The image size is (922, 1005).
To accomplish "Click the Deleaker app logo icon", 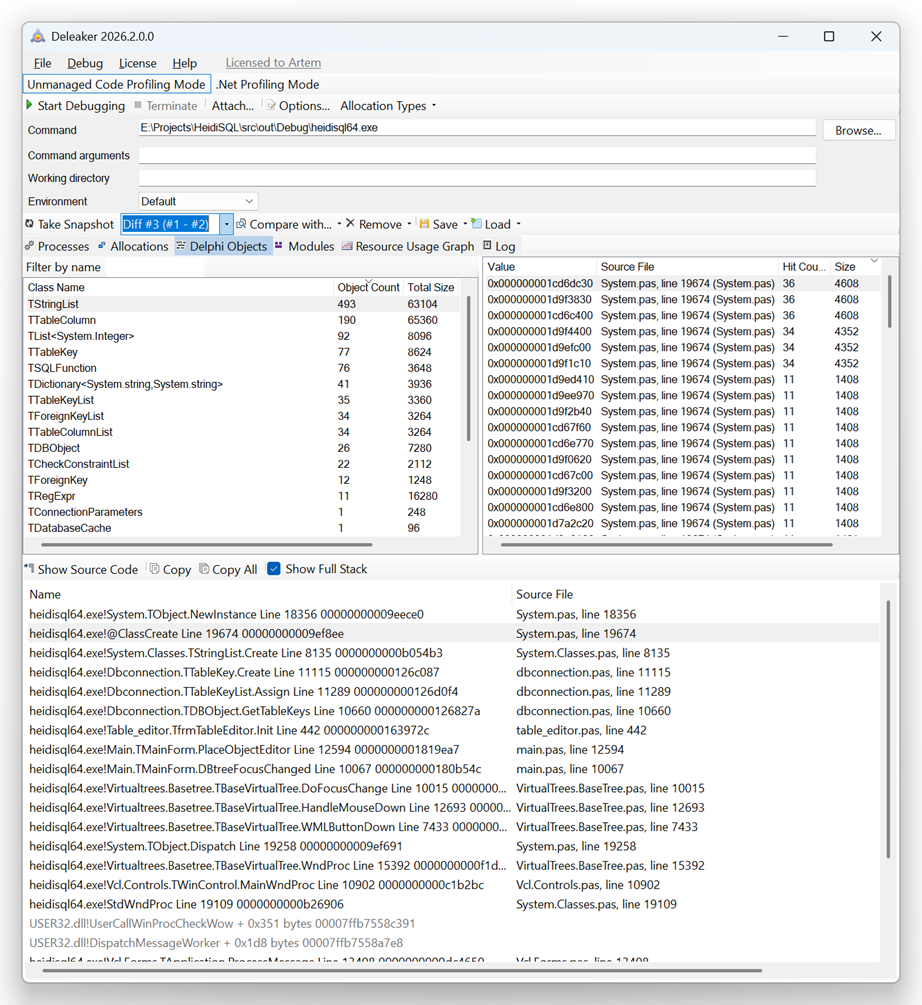I will click(x=38, y=37).
